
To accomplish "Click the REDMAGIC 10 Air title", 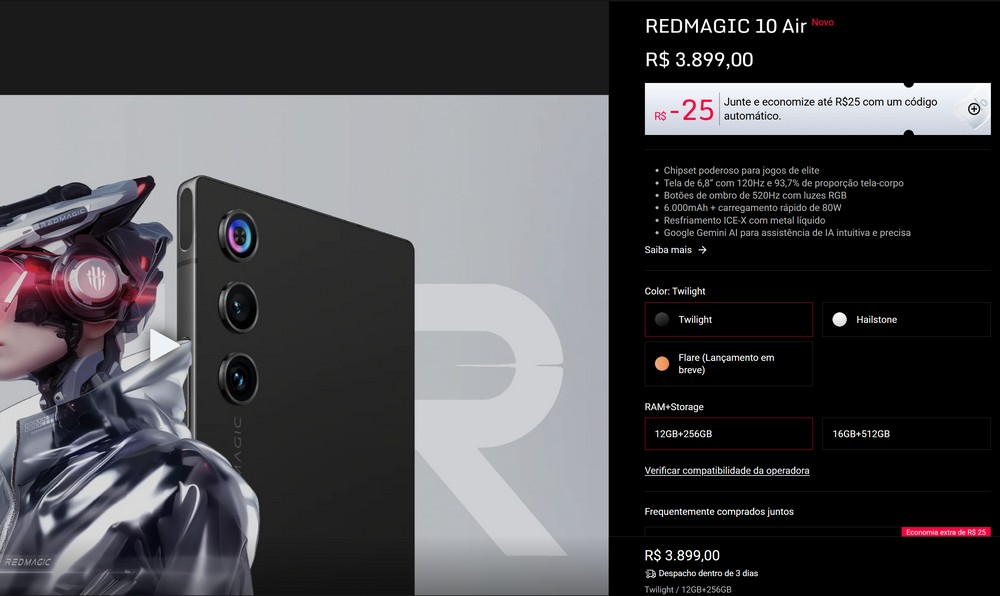I will click(726, 26).
